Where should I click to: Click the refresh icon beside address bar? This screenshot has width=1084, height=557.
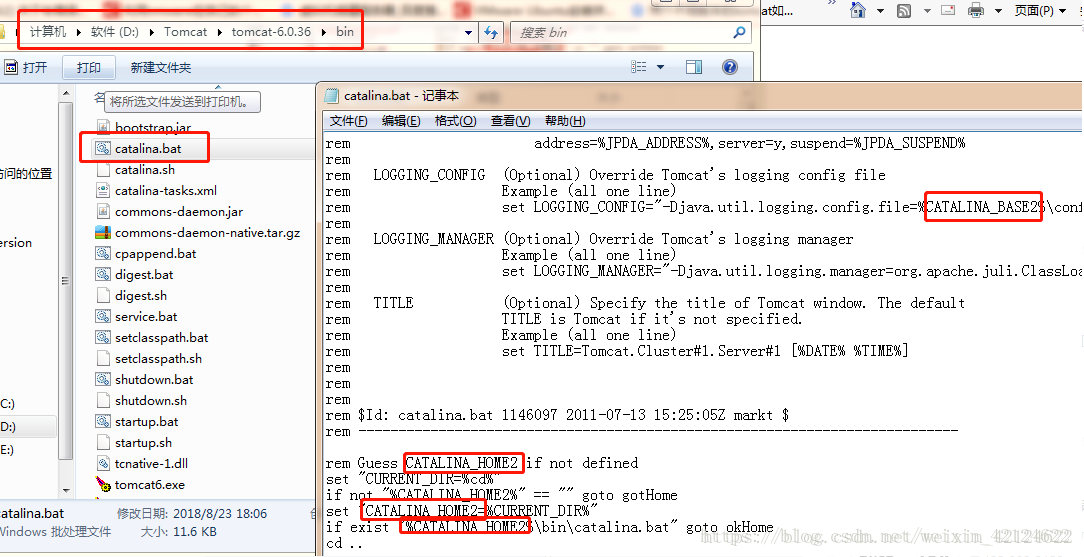tap(491, 32)
